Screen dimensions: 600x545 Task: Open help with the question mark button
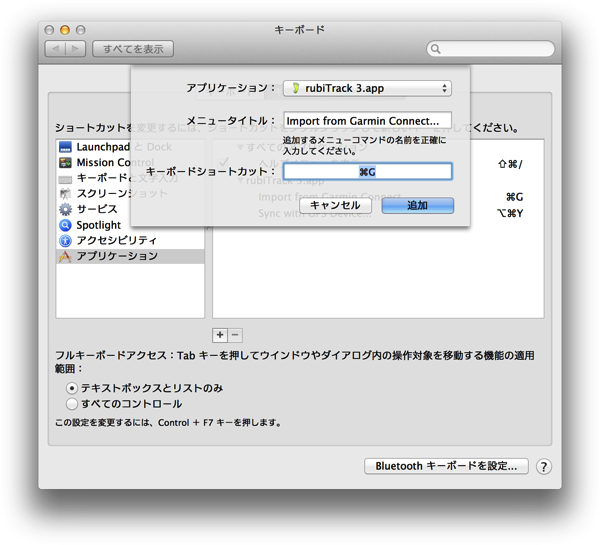[x=544, y=466]
